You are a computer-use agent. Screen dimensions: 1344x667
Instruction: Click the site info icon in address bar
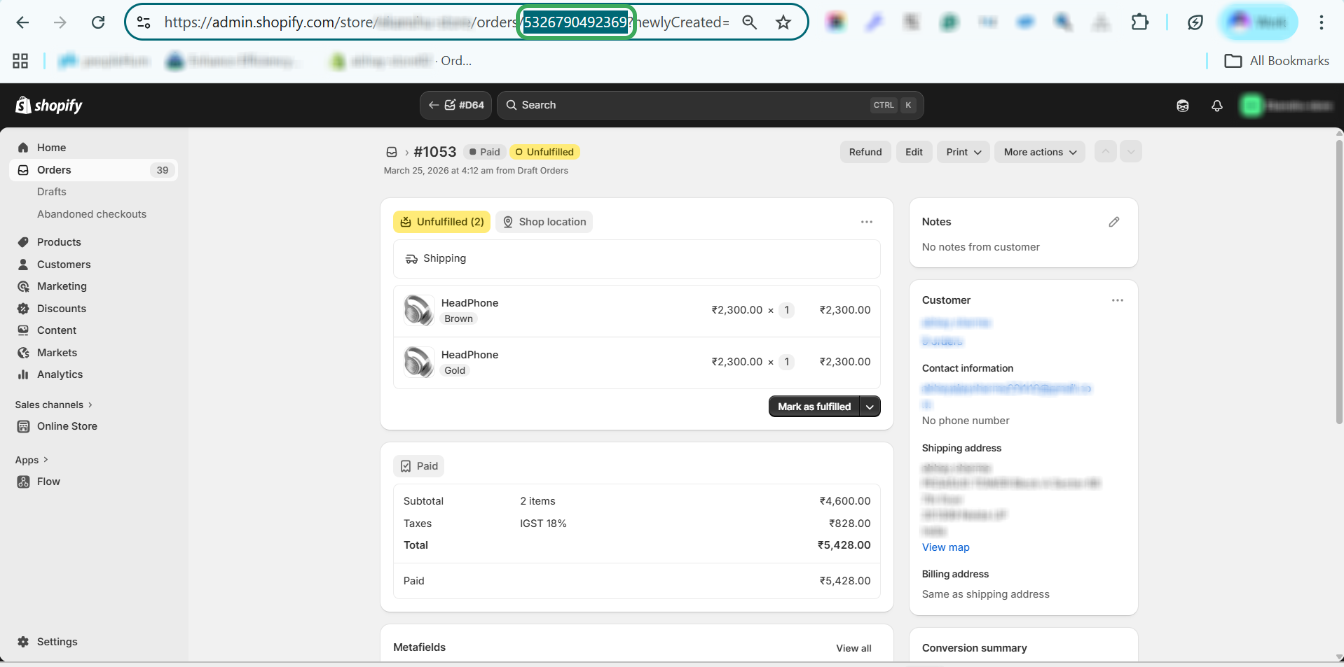tap(143, 22)
